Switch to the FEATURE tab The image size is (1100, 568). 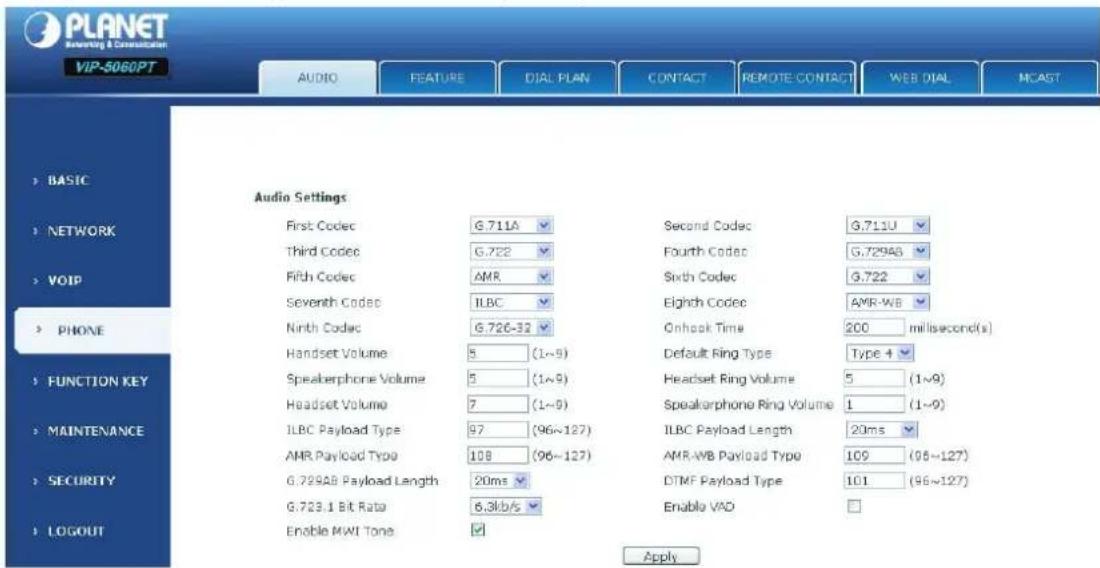pos(436,77)
